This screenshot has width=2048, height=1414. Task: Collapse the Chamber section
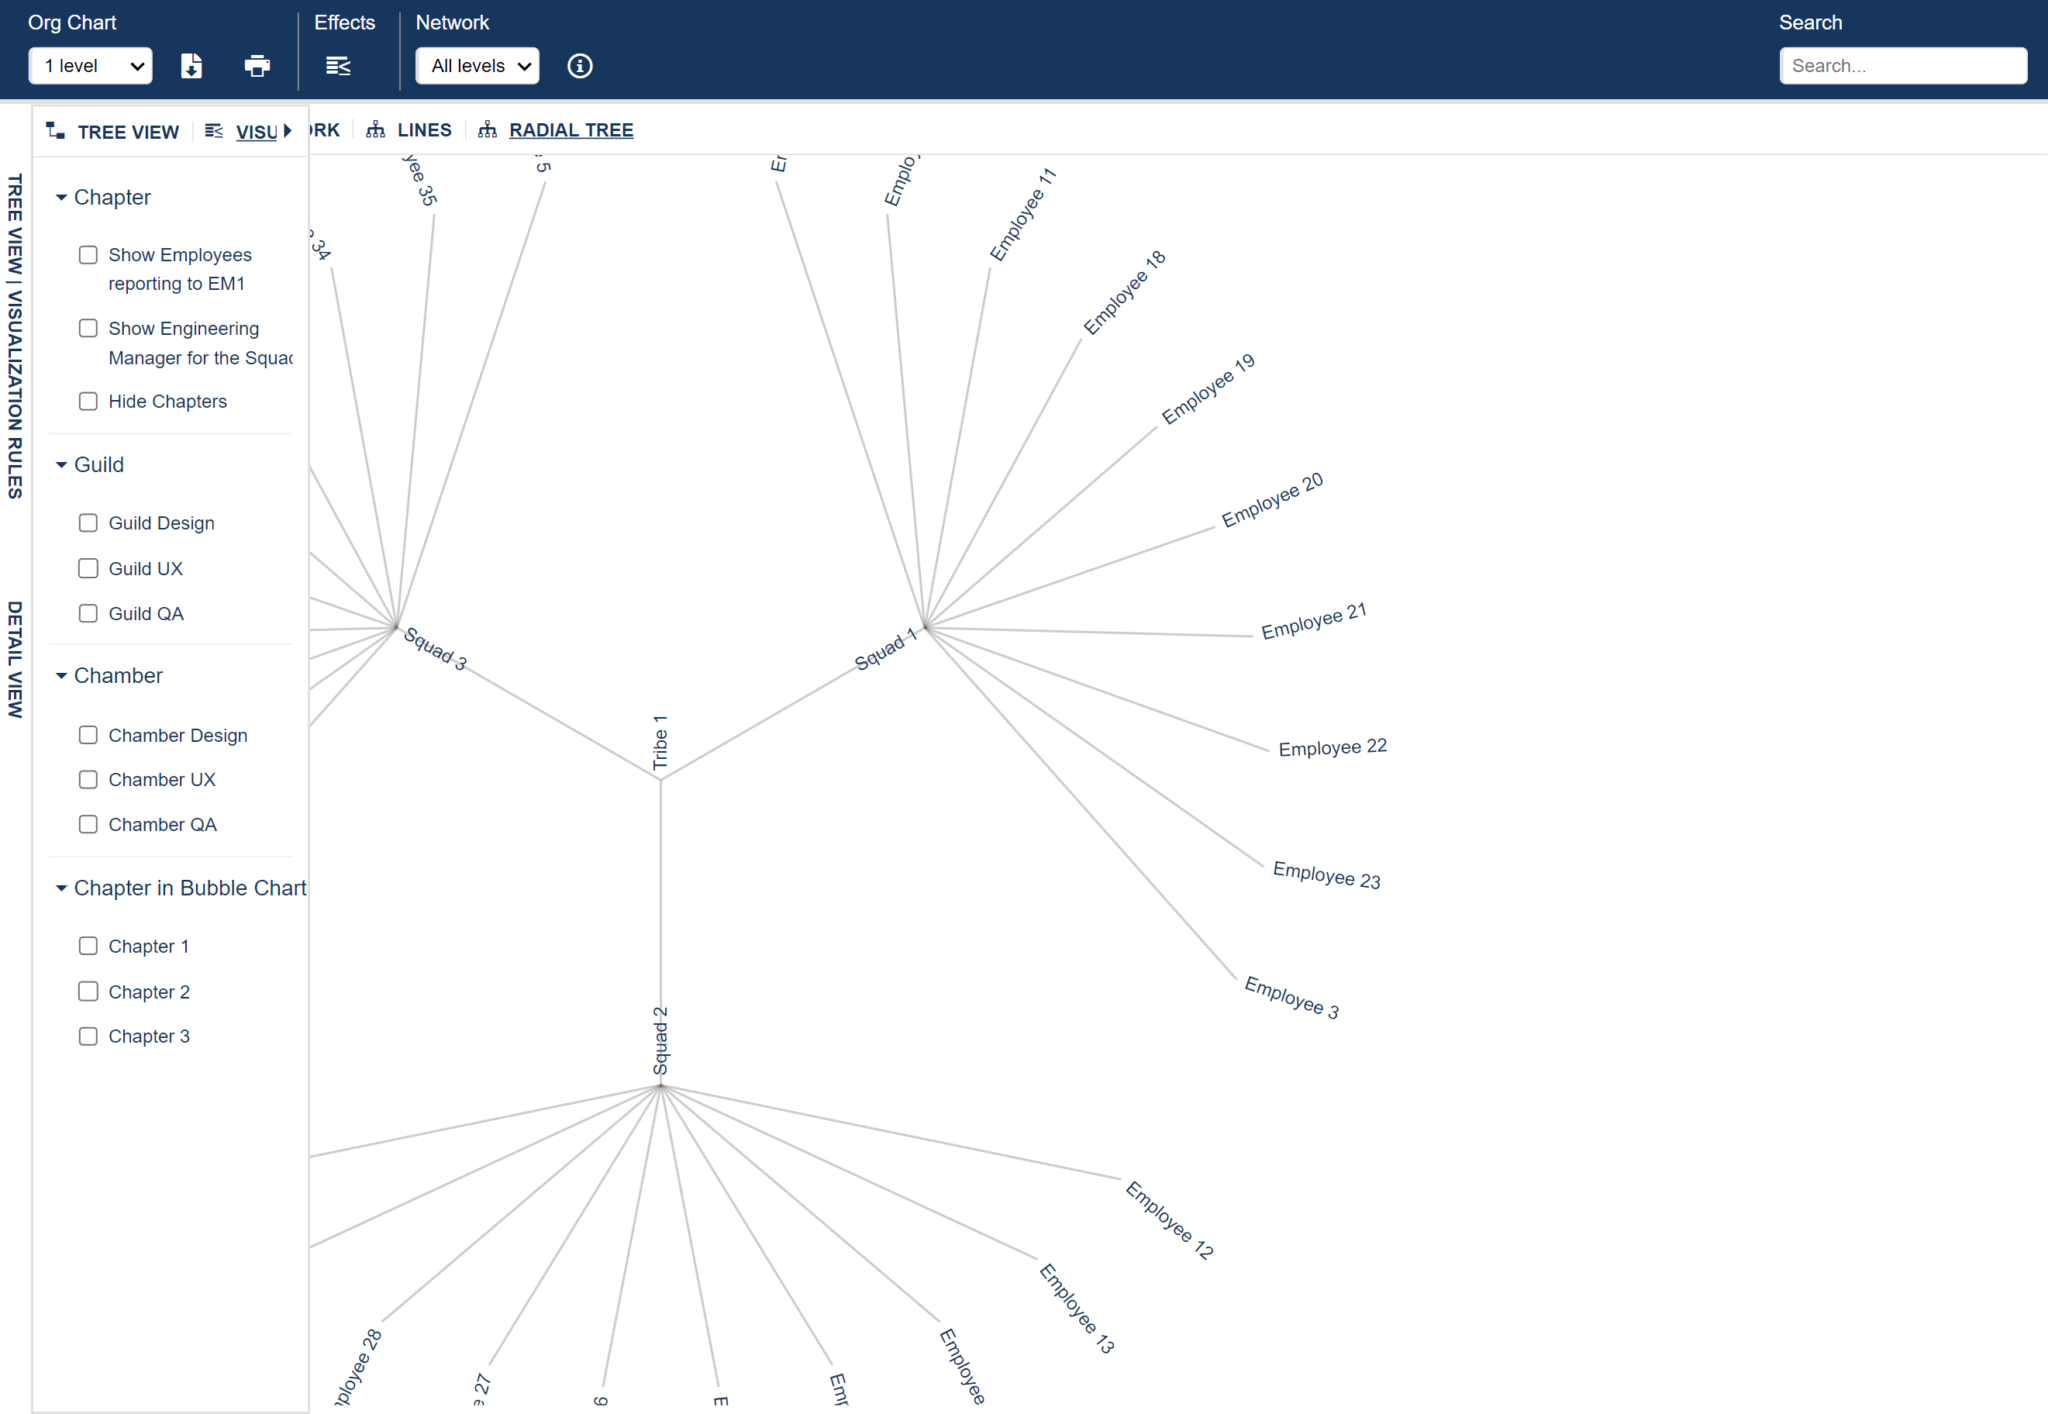61,676
